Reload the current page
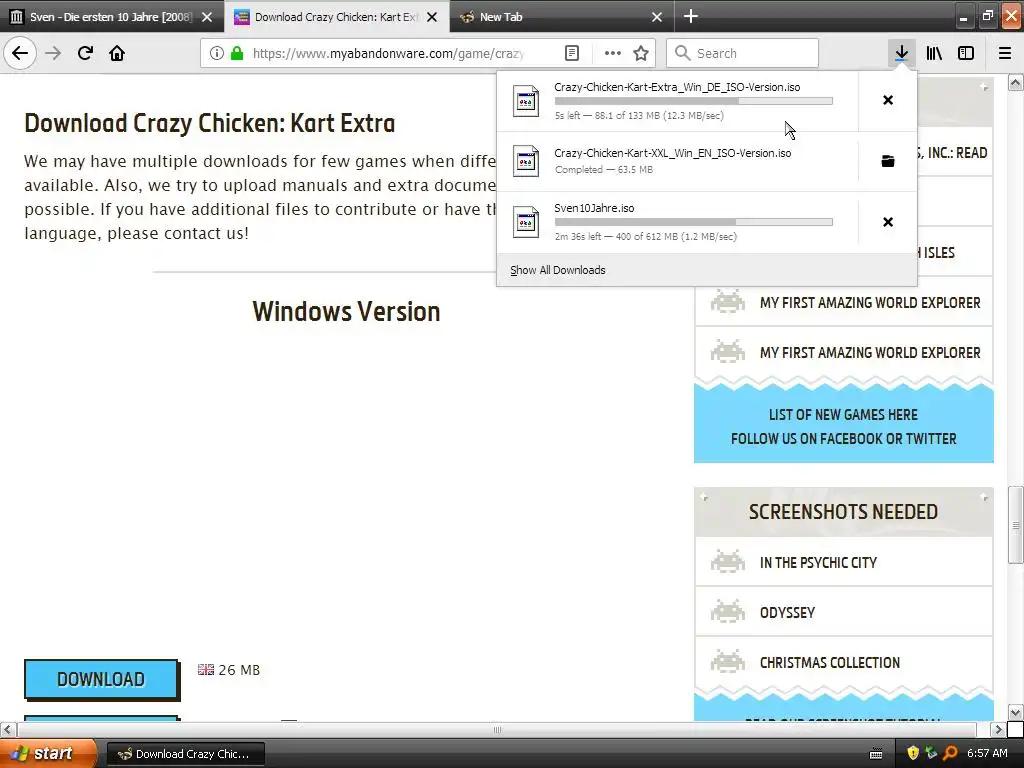This screenshot has width=1024, height=768. [x=85, y=53]
